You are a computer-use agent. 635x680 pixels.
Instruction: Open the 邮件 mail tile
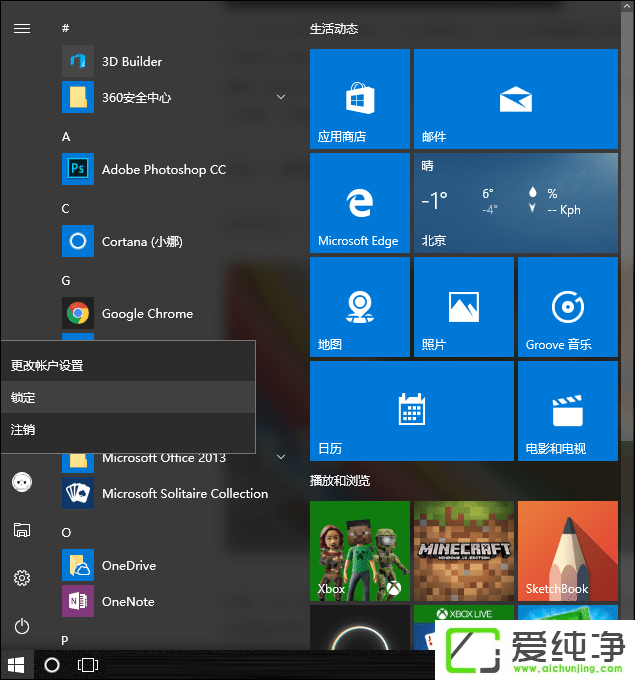pos(516,99)
